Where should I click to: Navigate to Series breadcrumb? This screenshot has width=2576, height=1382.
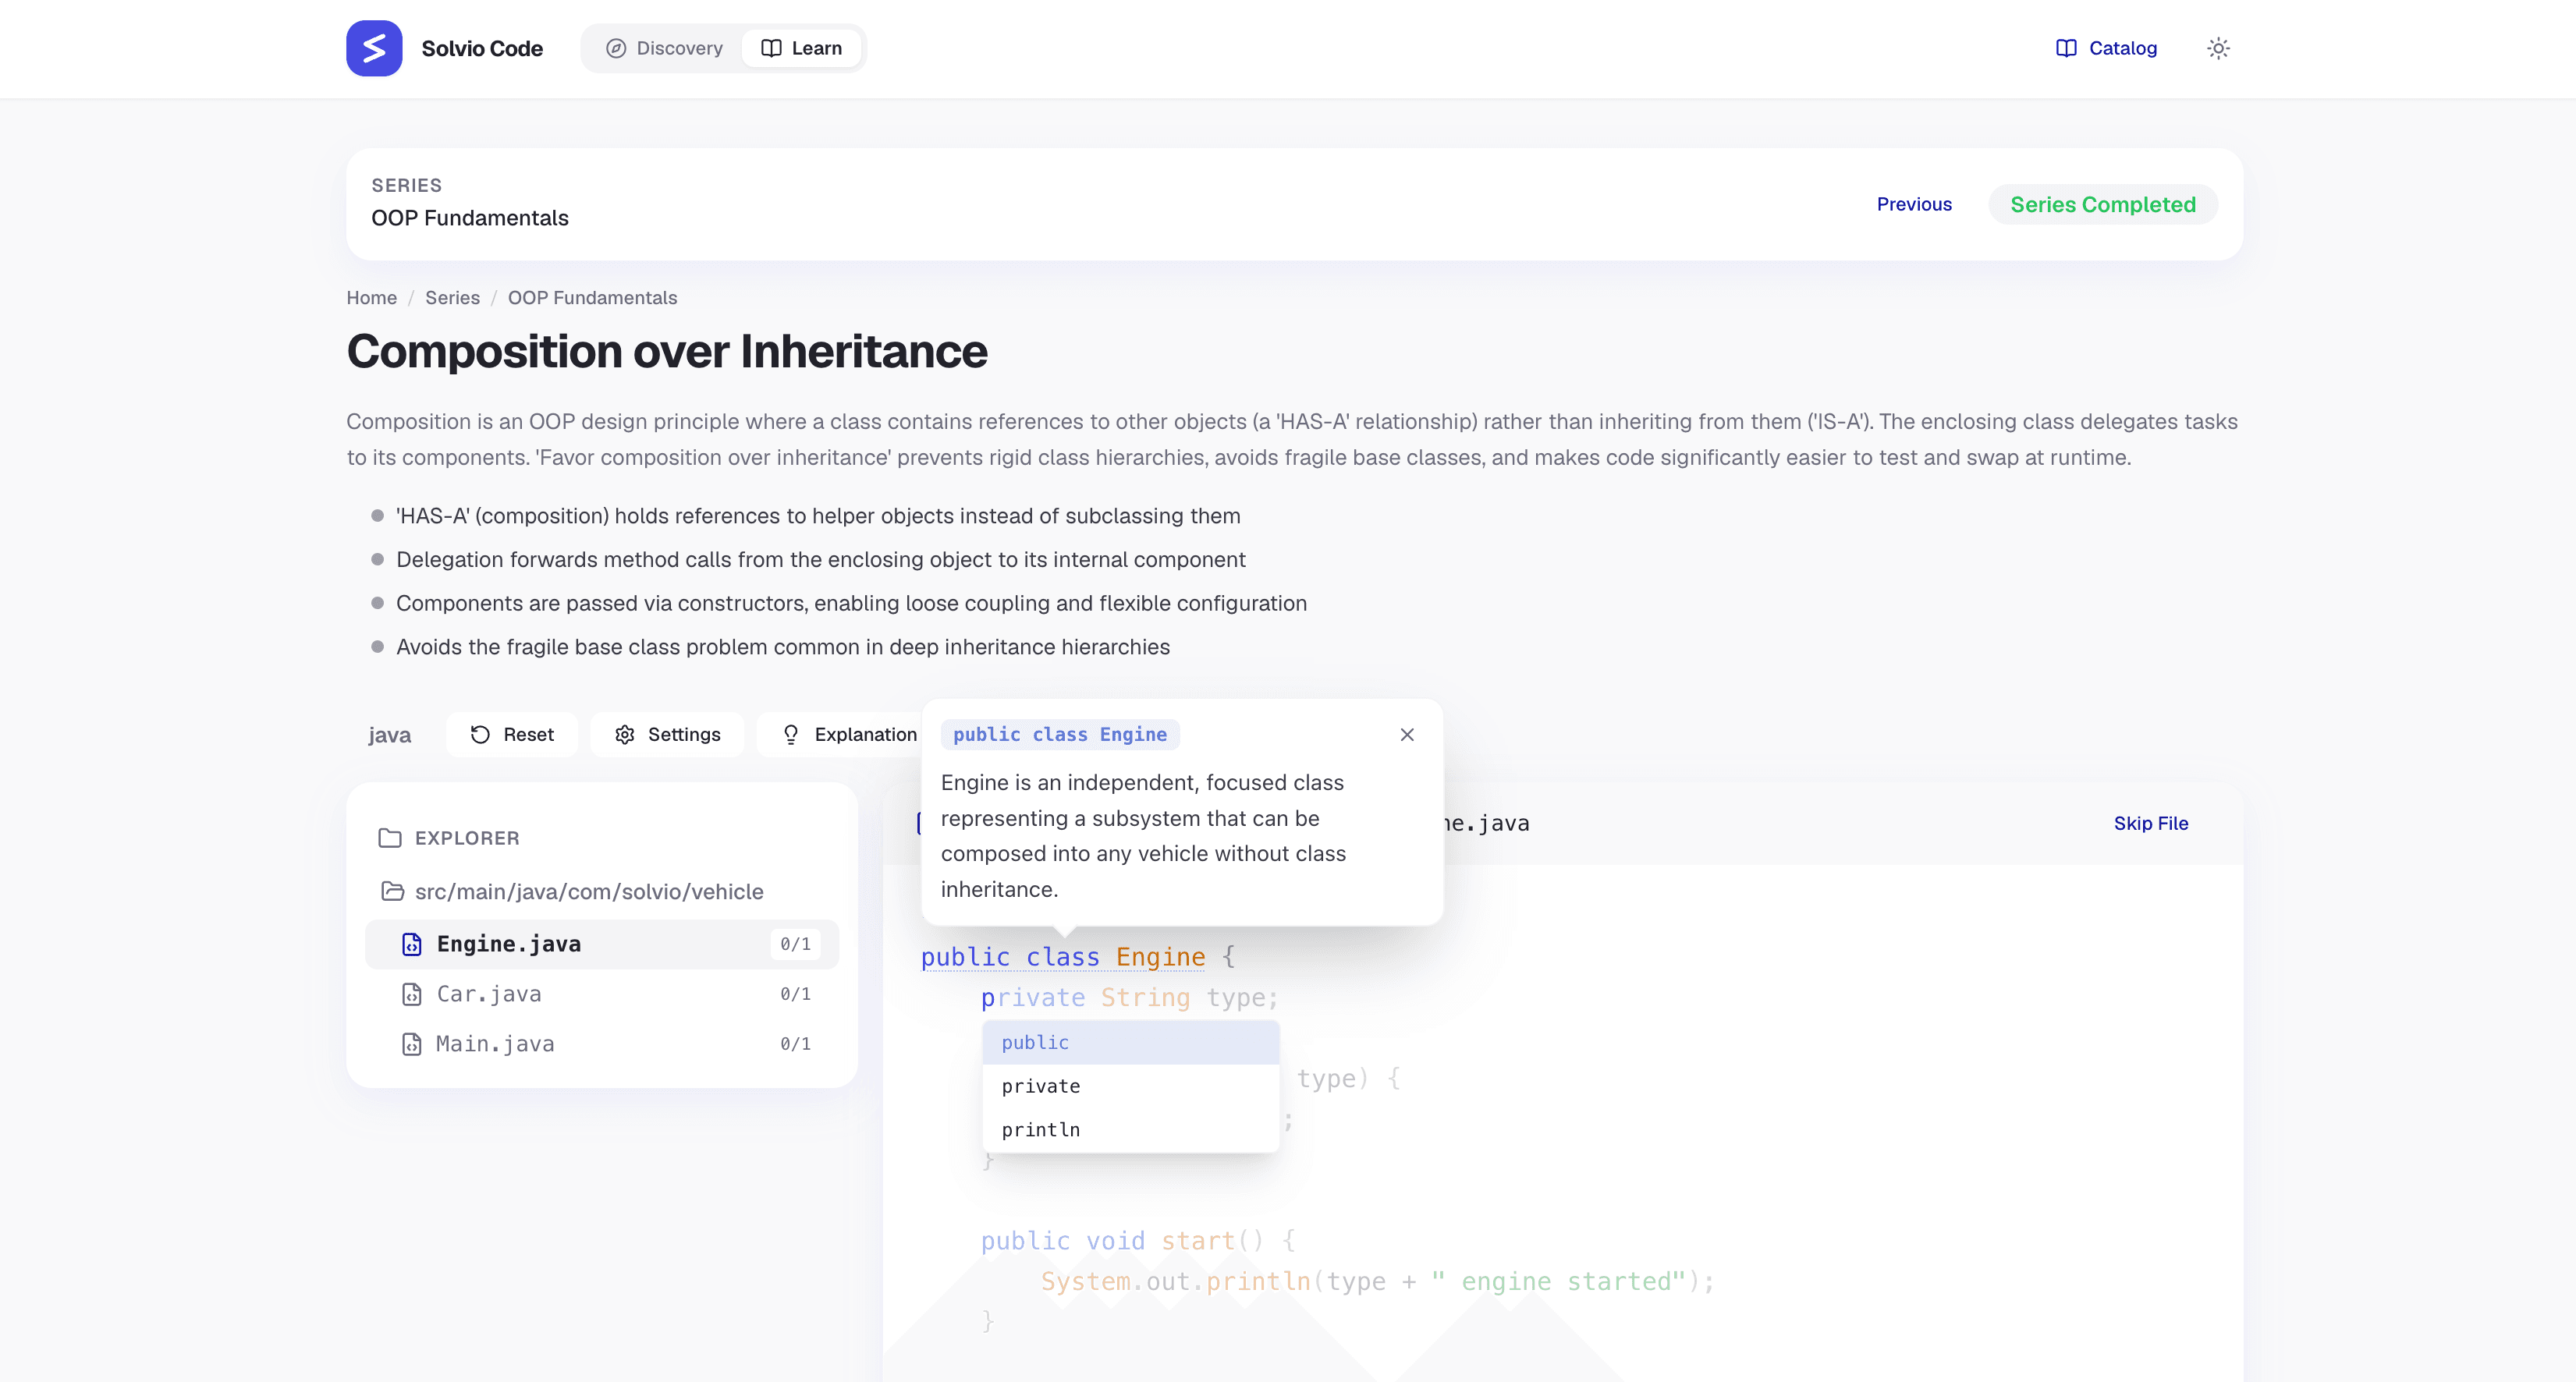(452, 298)
